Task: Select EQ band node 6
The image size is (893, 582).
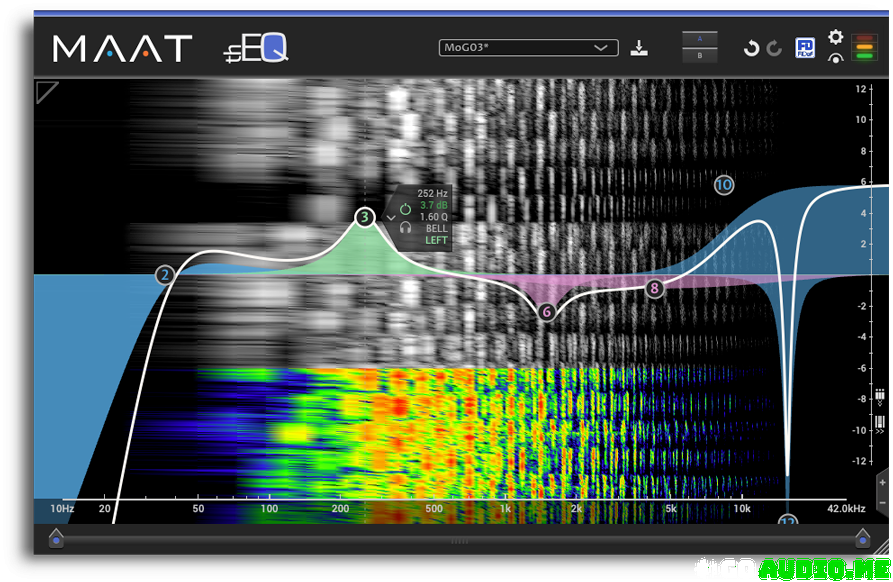Action: pos(546,312)
